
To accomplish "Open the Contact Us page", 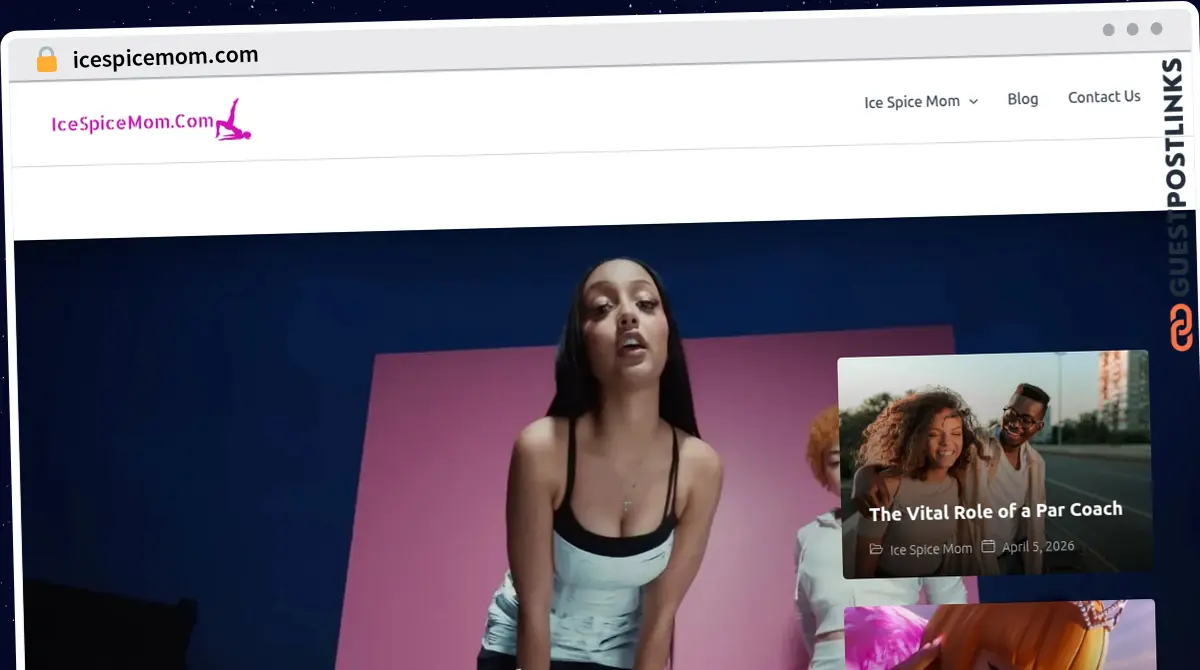I will click(1104, 97).
